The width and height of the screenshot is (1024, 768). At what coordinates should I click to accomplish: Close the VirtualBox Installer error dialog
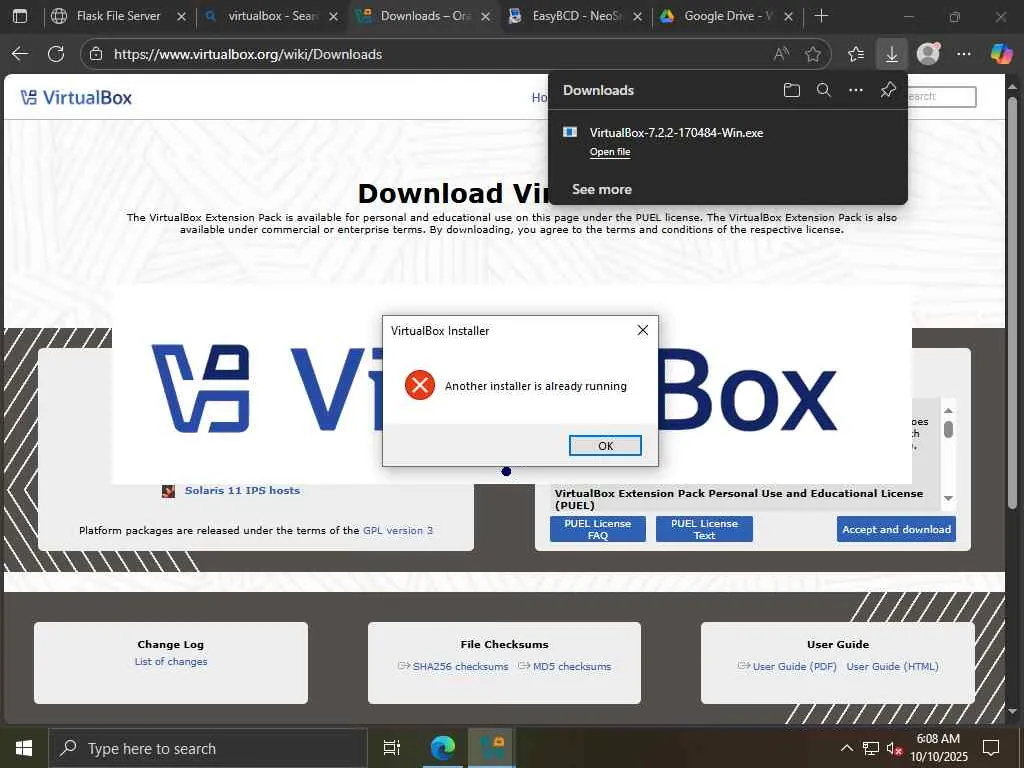(643, 330)
